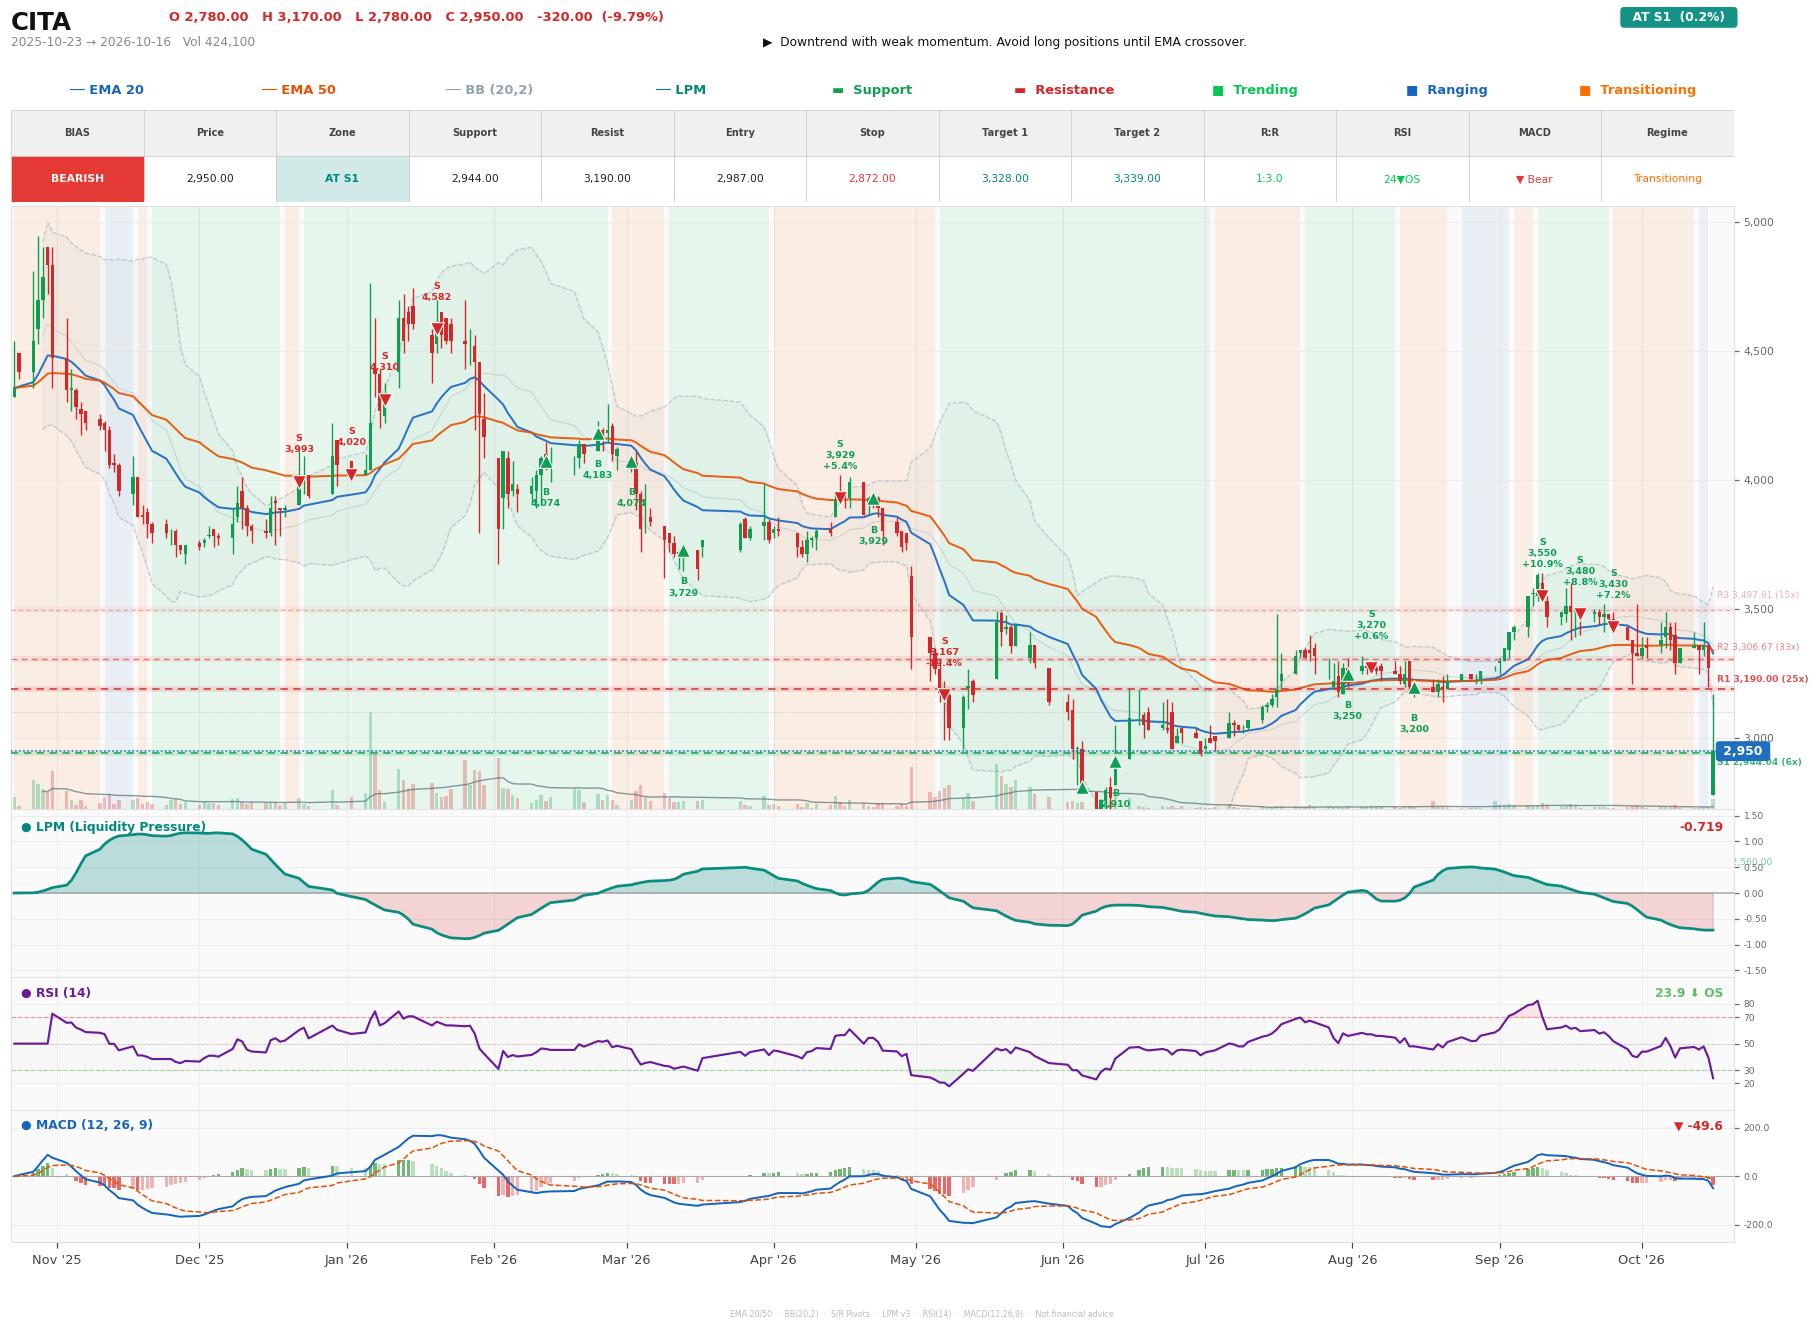Click Target 1 value 3,328.00
The height and width of the screenshot is (1330, 1819).
(x=1005, y=179)
